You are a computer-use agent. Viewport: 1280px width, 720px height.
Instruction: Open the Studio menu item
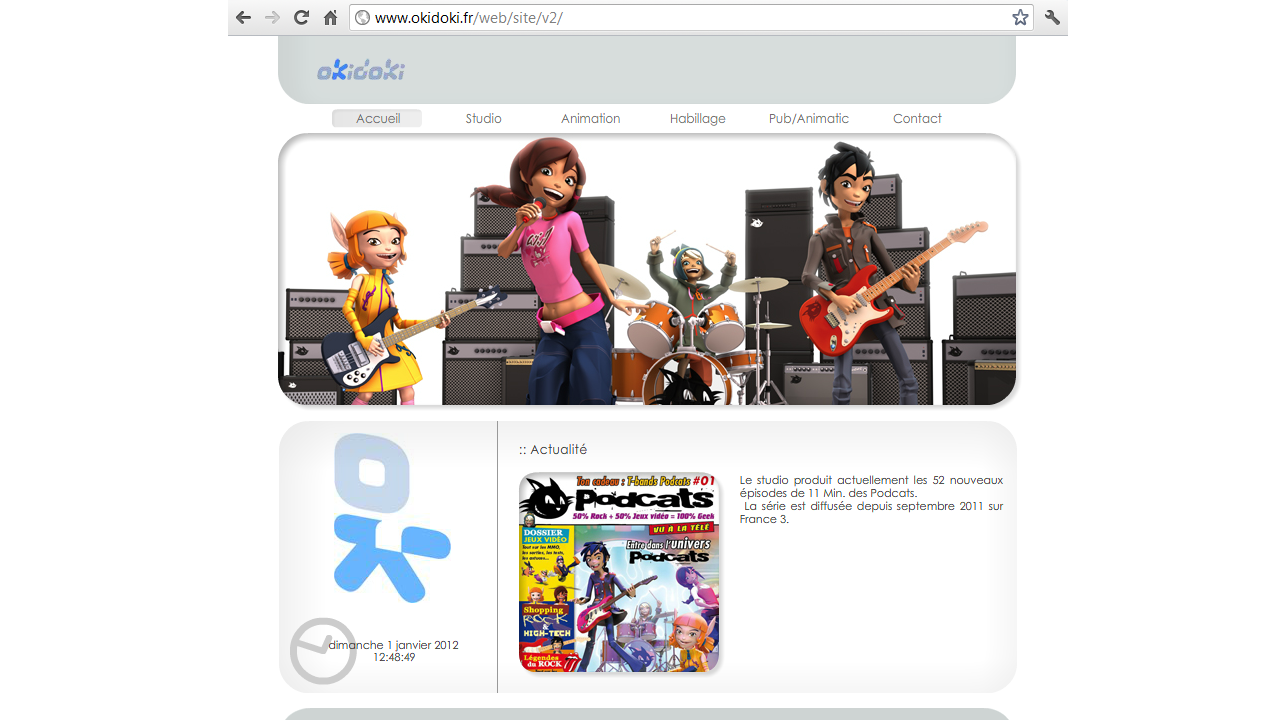(483, 118)
